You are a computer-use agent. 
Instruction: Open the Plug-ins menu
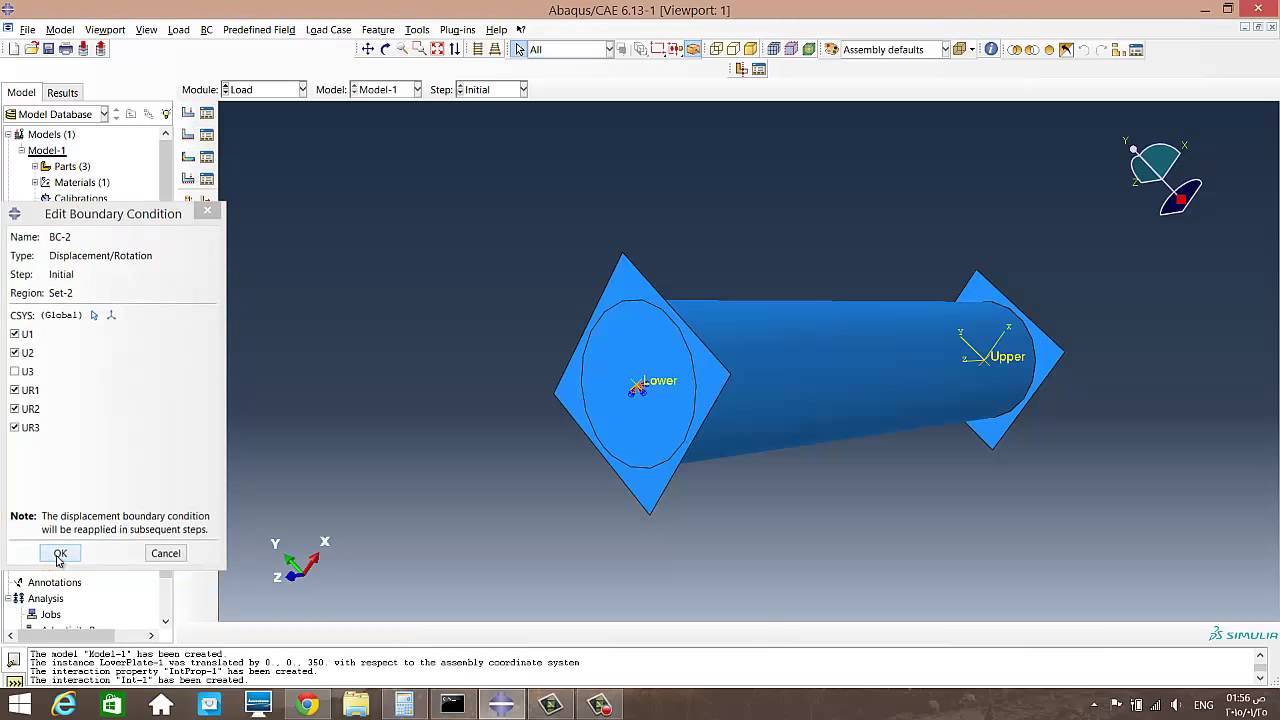point(457,30)
